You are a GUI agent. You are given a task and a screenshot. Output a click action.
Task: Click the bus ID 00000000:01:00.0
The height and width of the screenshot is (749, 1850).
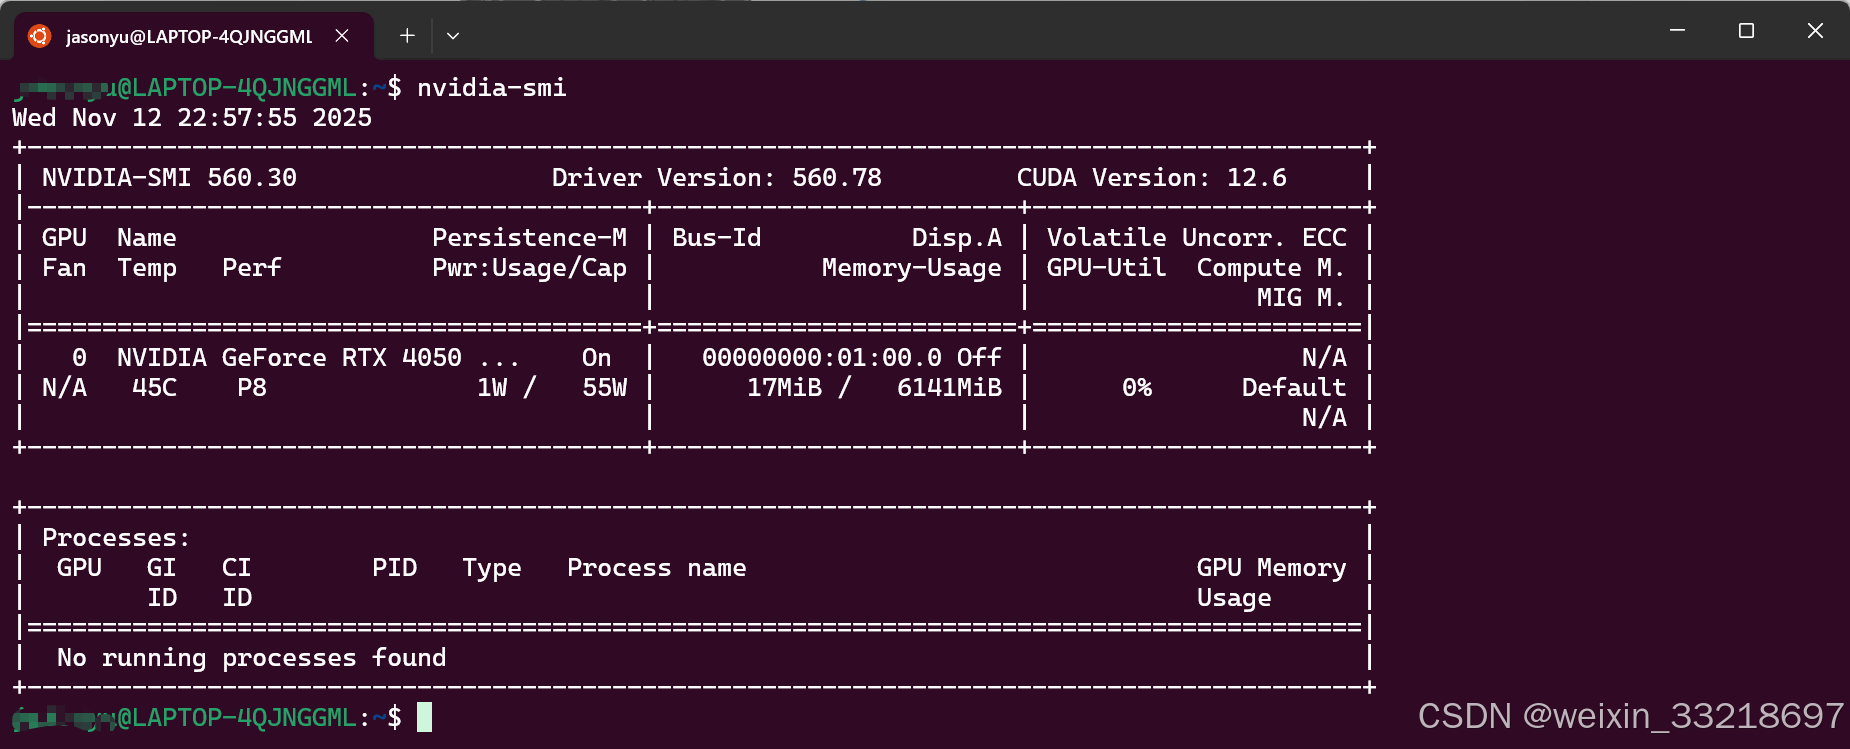(822, 358)
